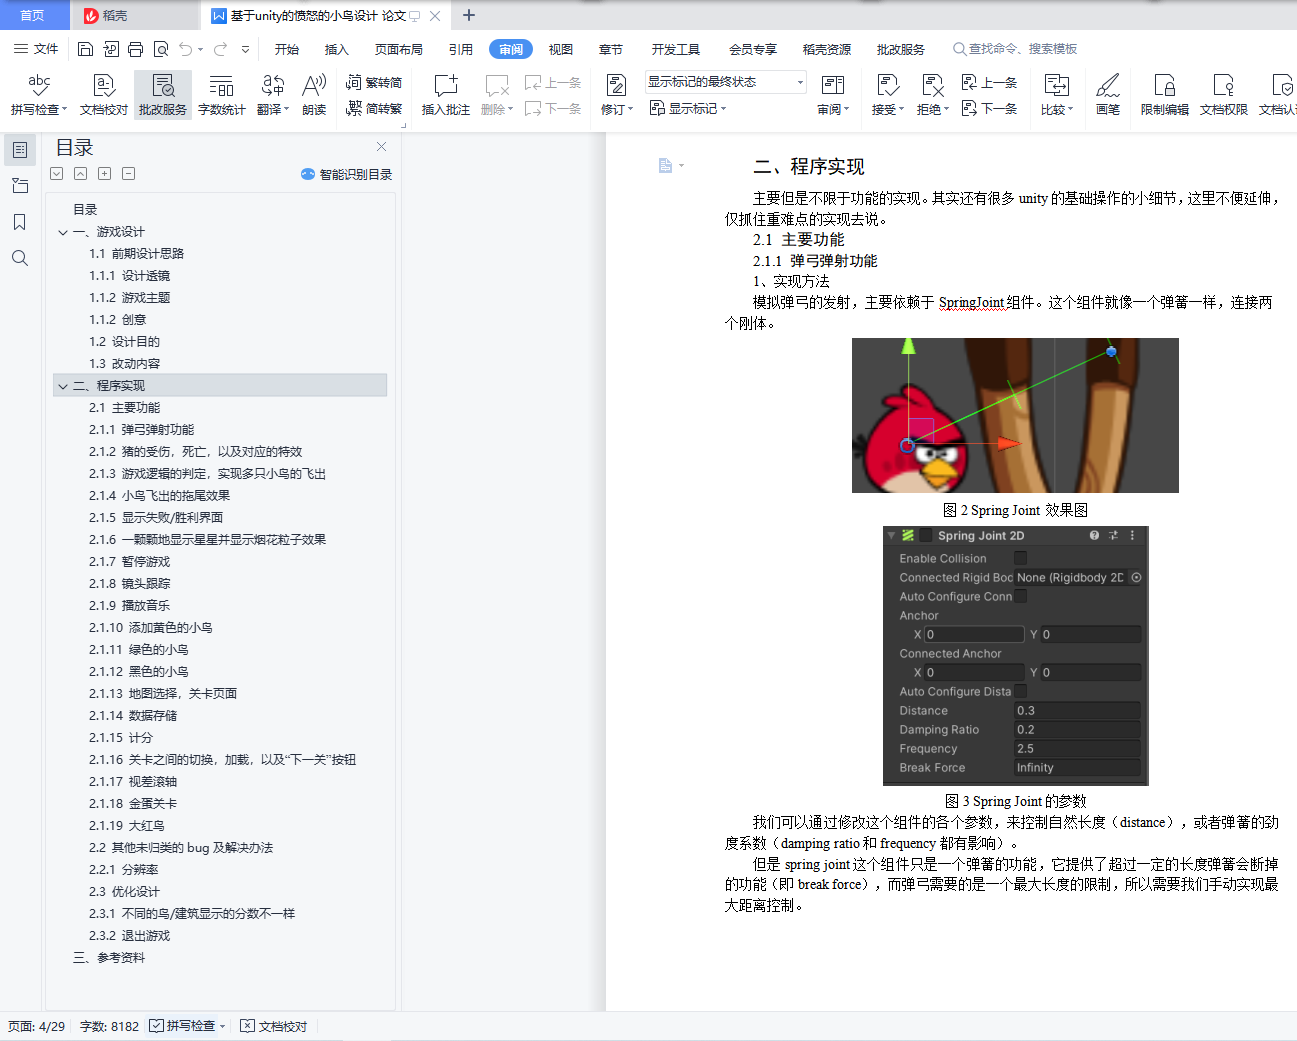Viewport: 1297px width, 1041px height.
Task: Go to 下一条 revision next to 拒绝
Action: pyautogui.click(x=989, y=108)
